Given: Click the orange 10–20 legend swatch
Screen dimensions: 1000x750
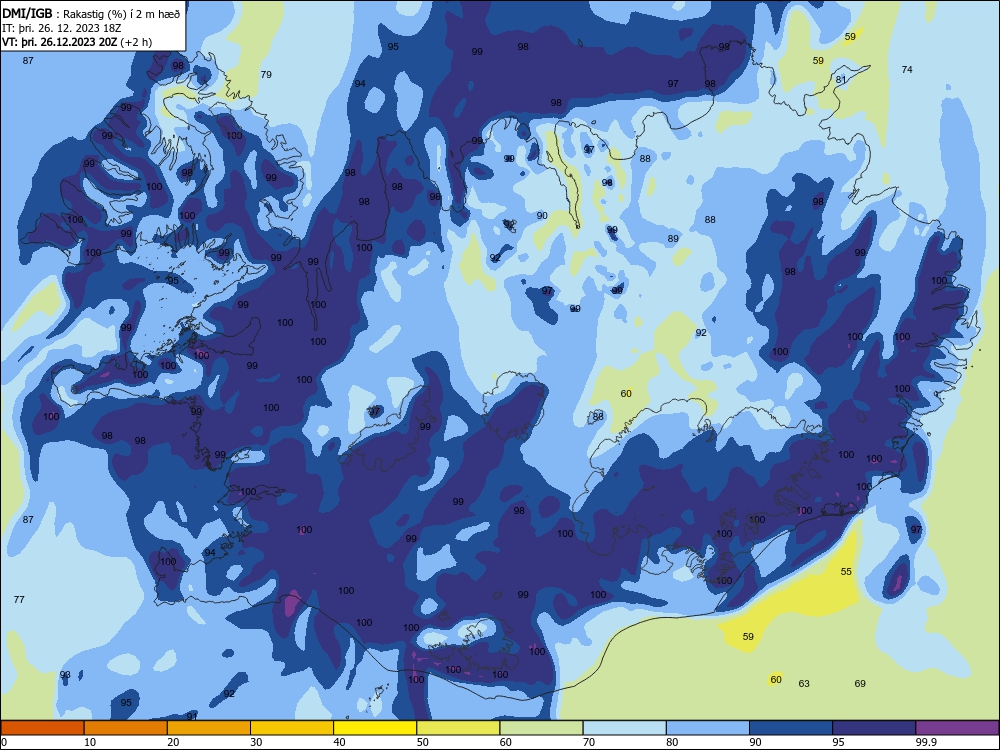Looking at the screenshot, I should (126, 728).
